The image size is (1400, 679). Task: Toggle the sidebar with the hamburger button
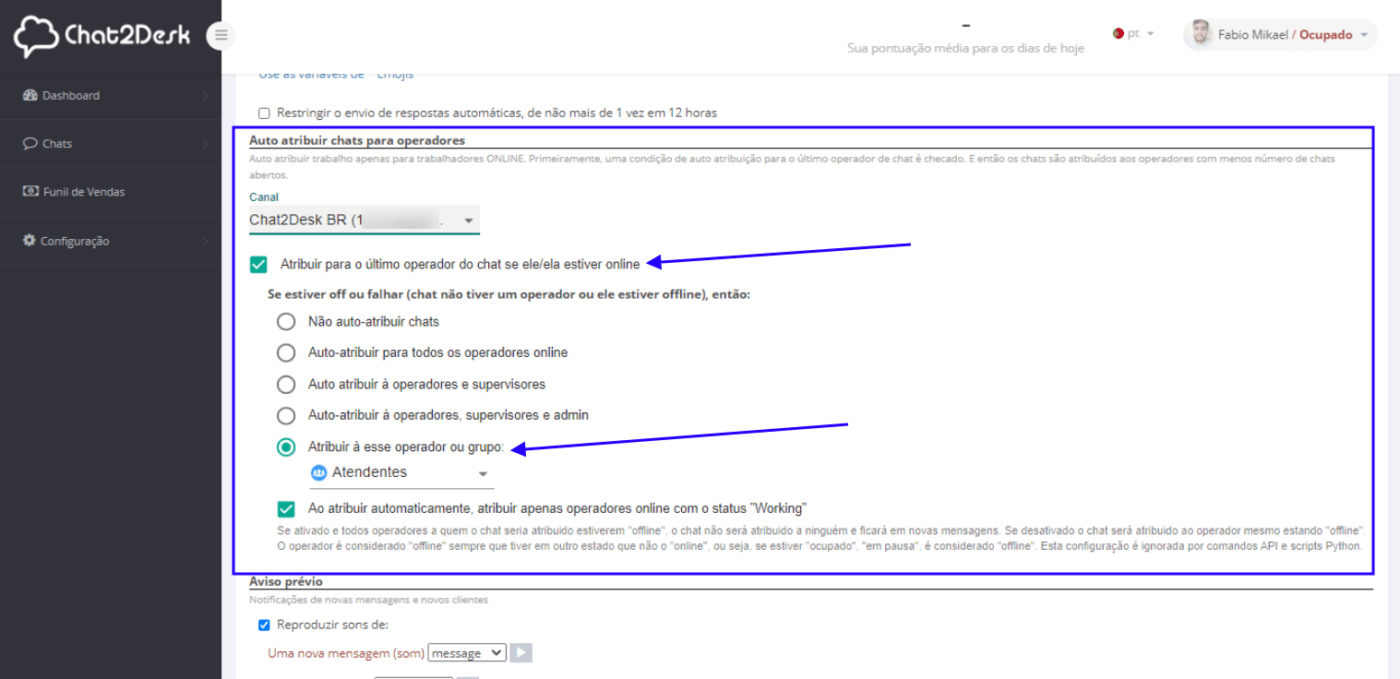point(221,36)
